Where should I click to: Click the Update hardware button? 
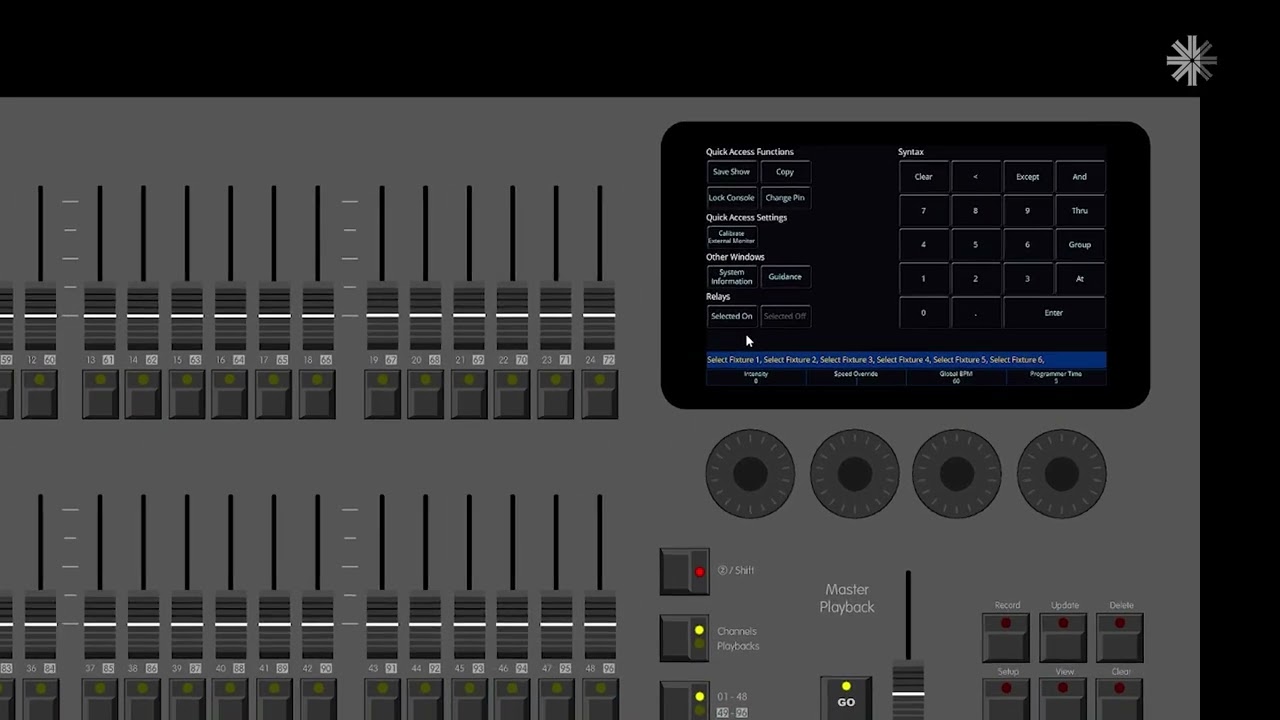click(x=1064, y=636)
